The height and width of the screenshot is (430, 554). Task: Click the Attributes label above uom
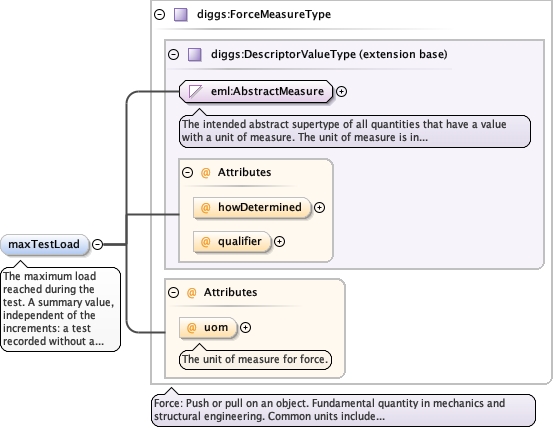click(230, 293)
